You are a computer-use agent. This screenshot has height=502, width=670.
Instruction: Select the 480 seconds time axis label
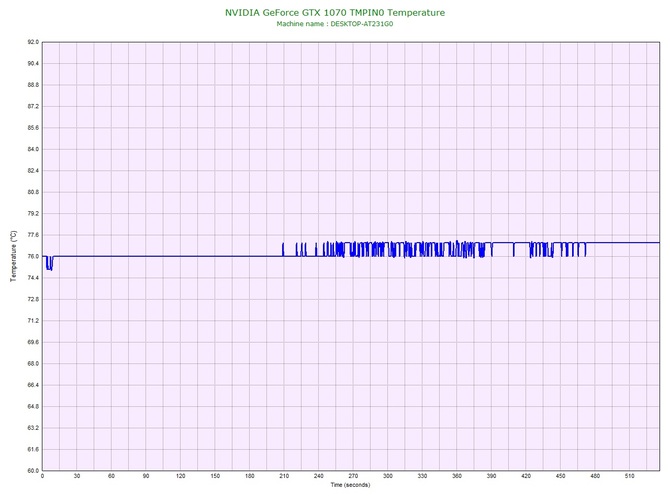pos(595,476)
